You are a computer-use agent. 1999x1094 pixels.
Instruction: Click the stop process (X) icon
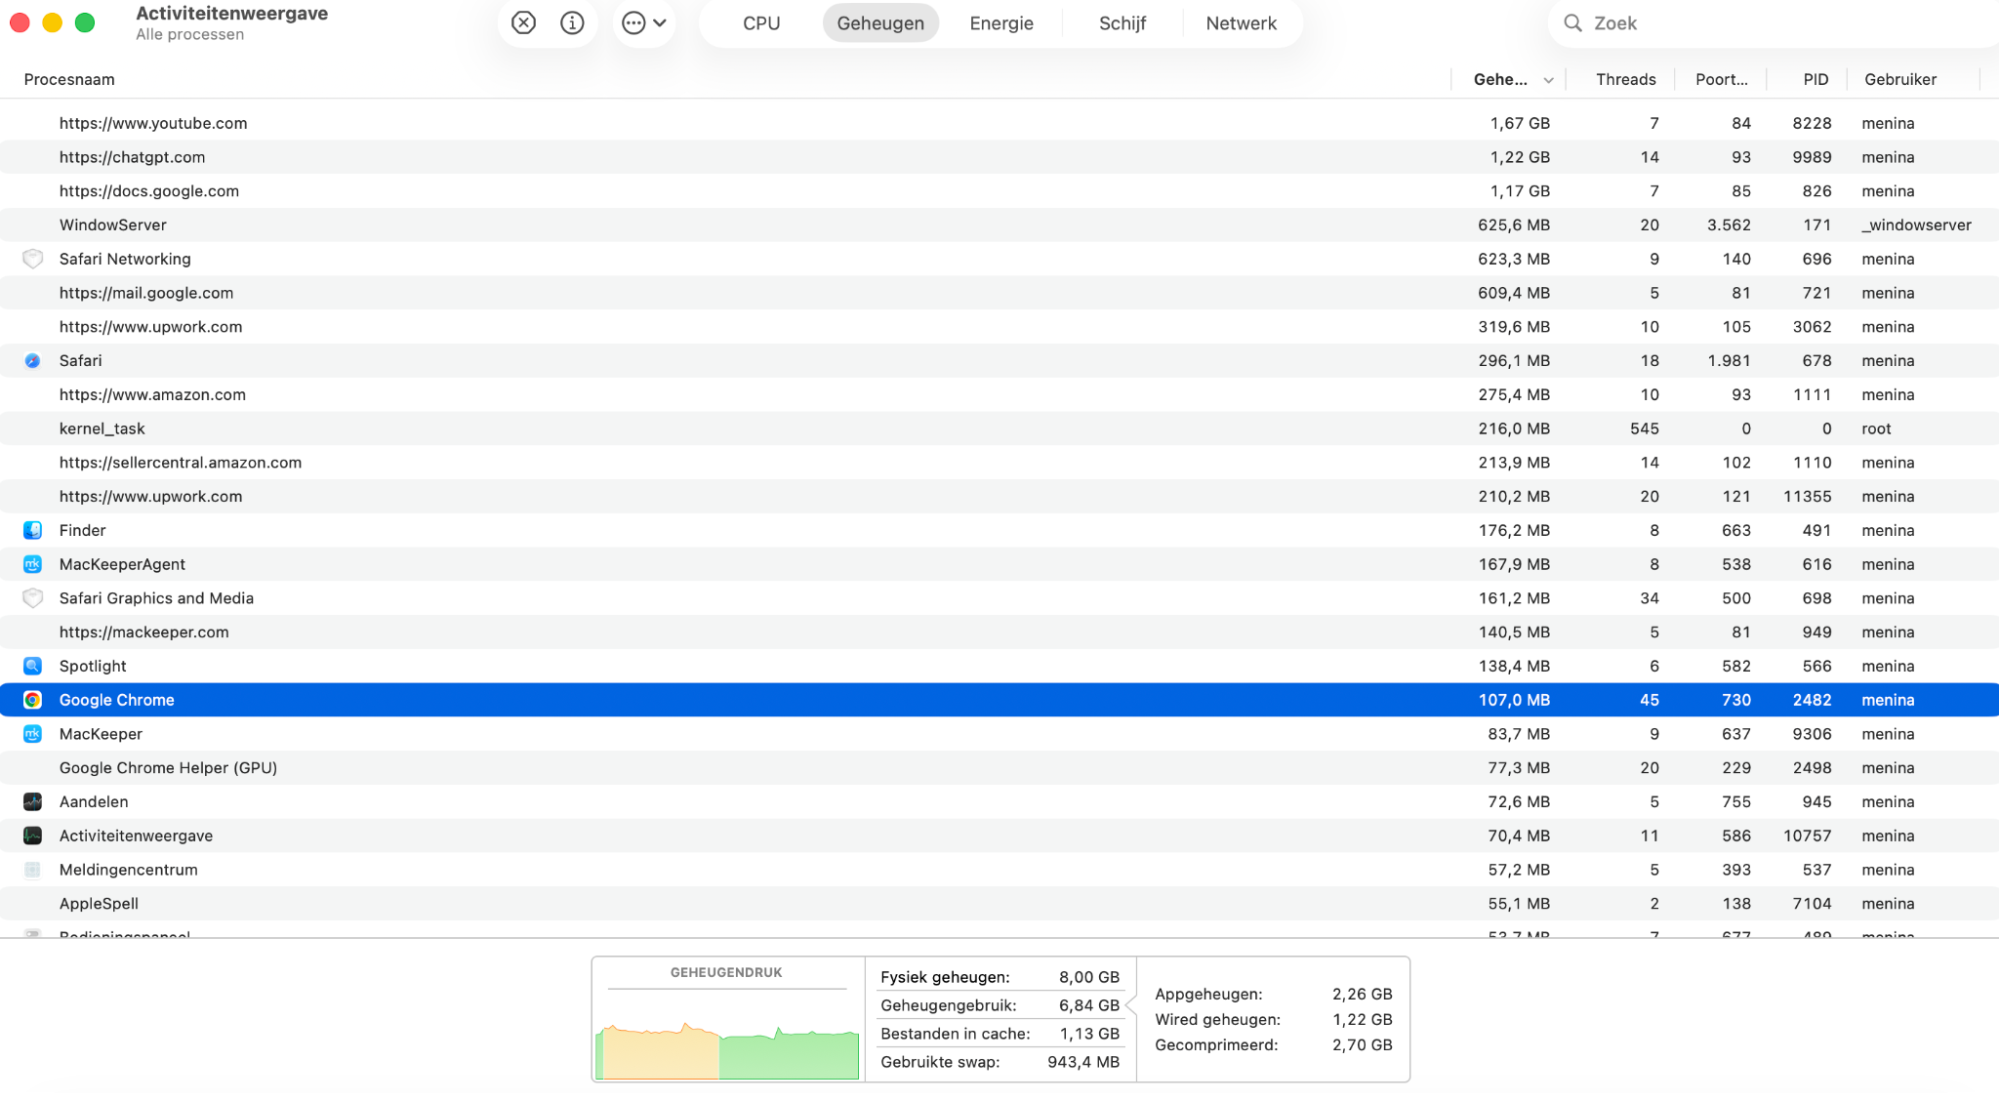pos(522,22)
